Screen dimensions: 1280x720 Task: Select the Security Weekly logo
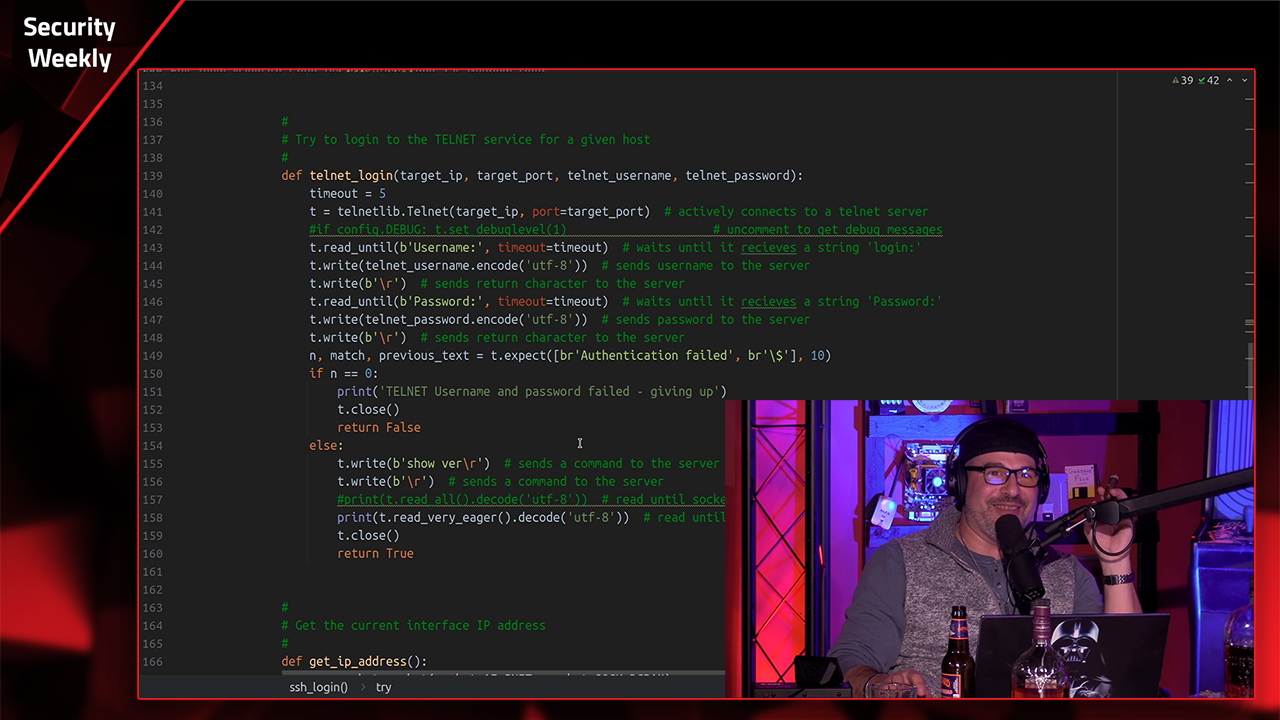click(x=68, y=42)
